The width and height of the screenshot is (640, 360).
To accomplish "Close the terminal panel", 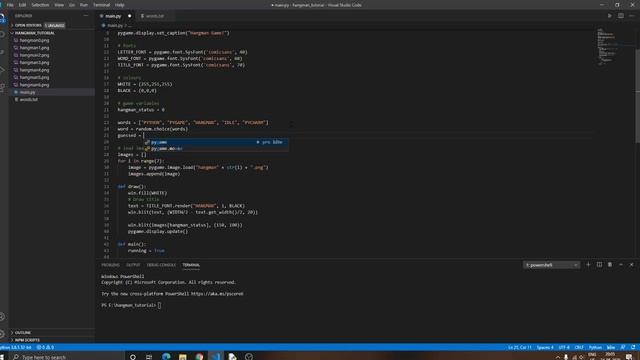I will tap(631, 265).
